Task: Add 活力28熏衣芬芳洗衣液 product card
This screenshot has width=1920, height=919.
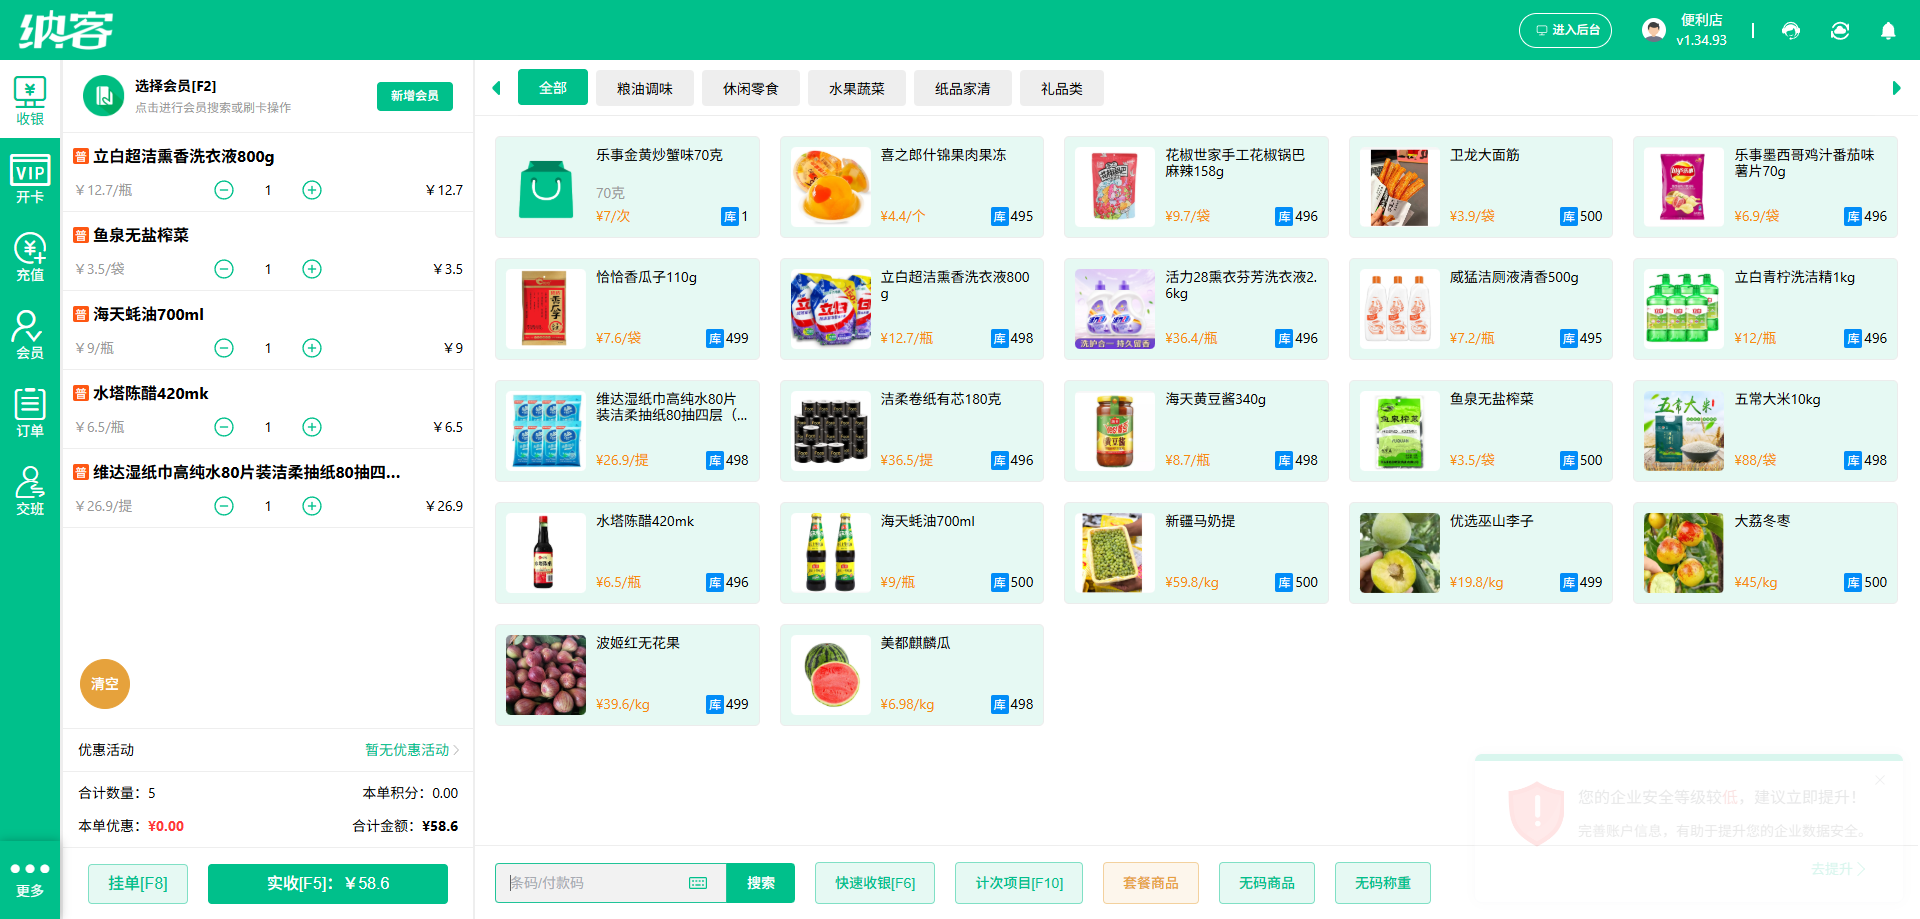Action: tap(1196, 309)
